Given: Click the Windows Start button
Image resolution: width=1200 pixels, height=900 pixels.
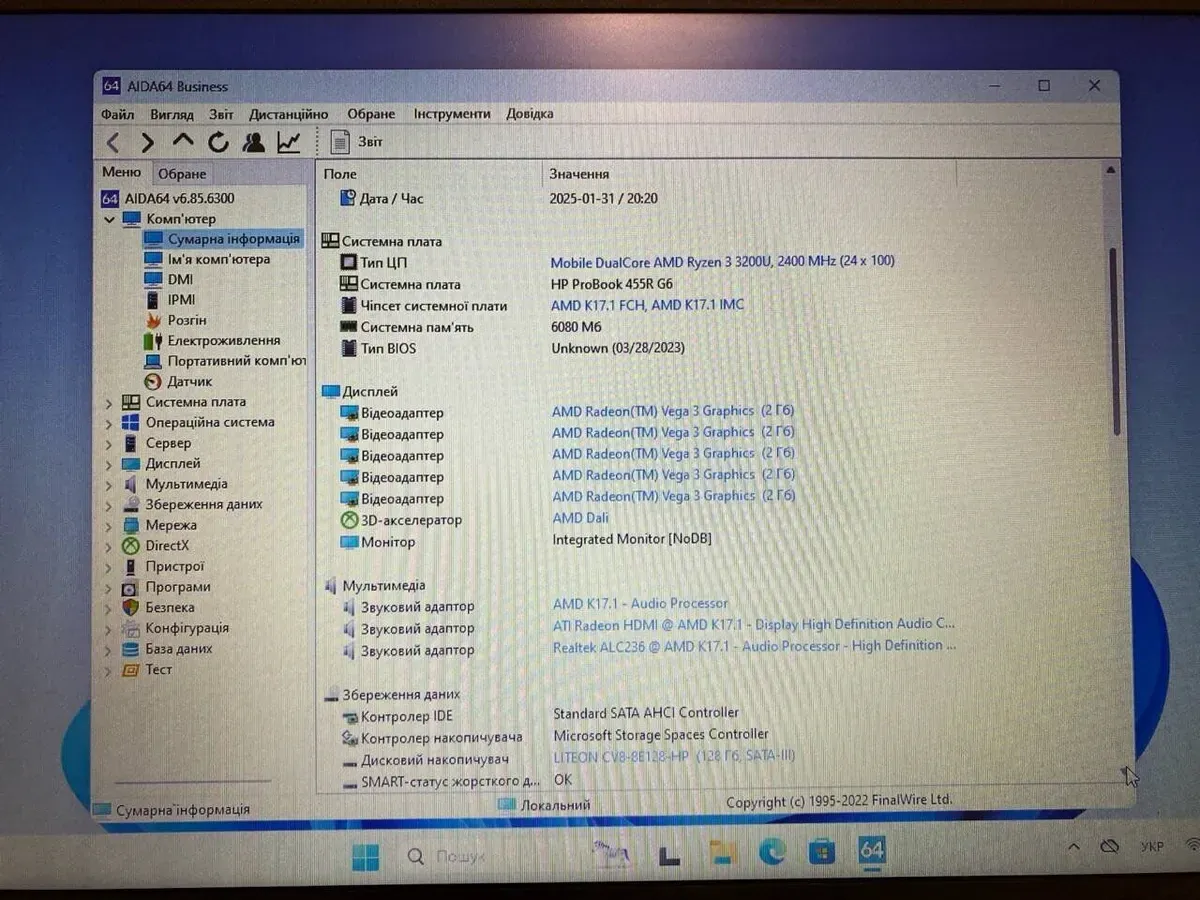Looking at the screenshot, I should coord(365,857).
